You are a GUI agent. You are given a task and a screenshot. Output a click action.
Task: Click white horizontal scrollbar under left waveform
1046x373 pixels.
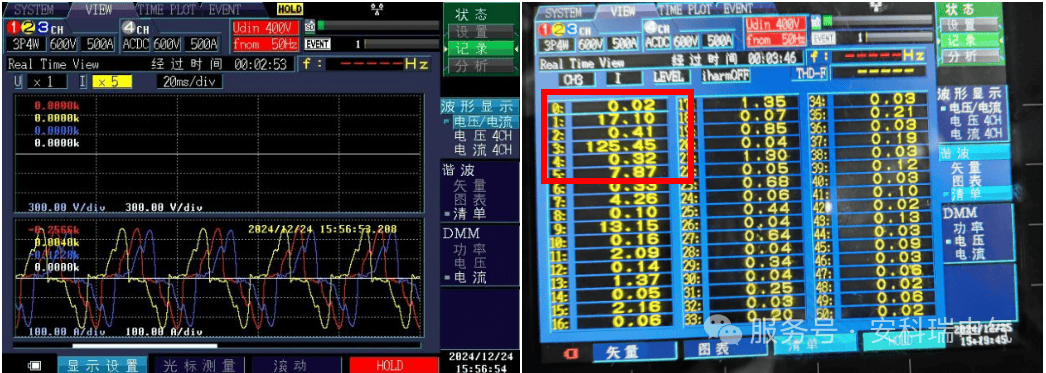point(145,346)
